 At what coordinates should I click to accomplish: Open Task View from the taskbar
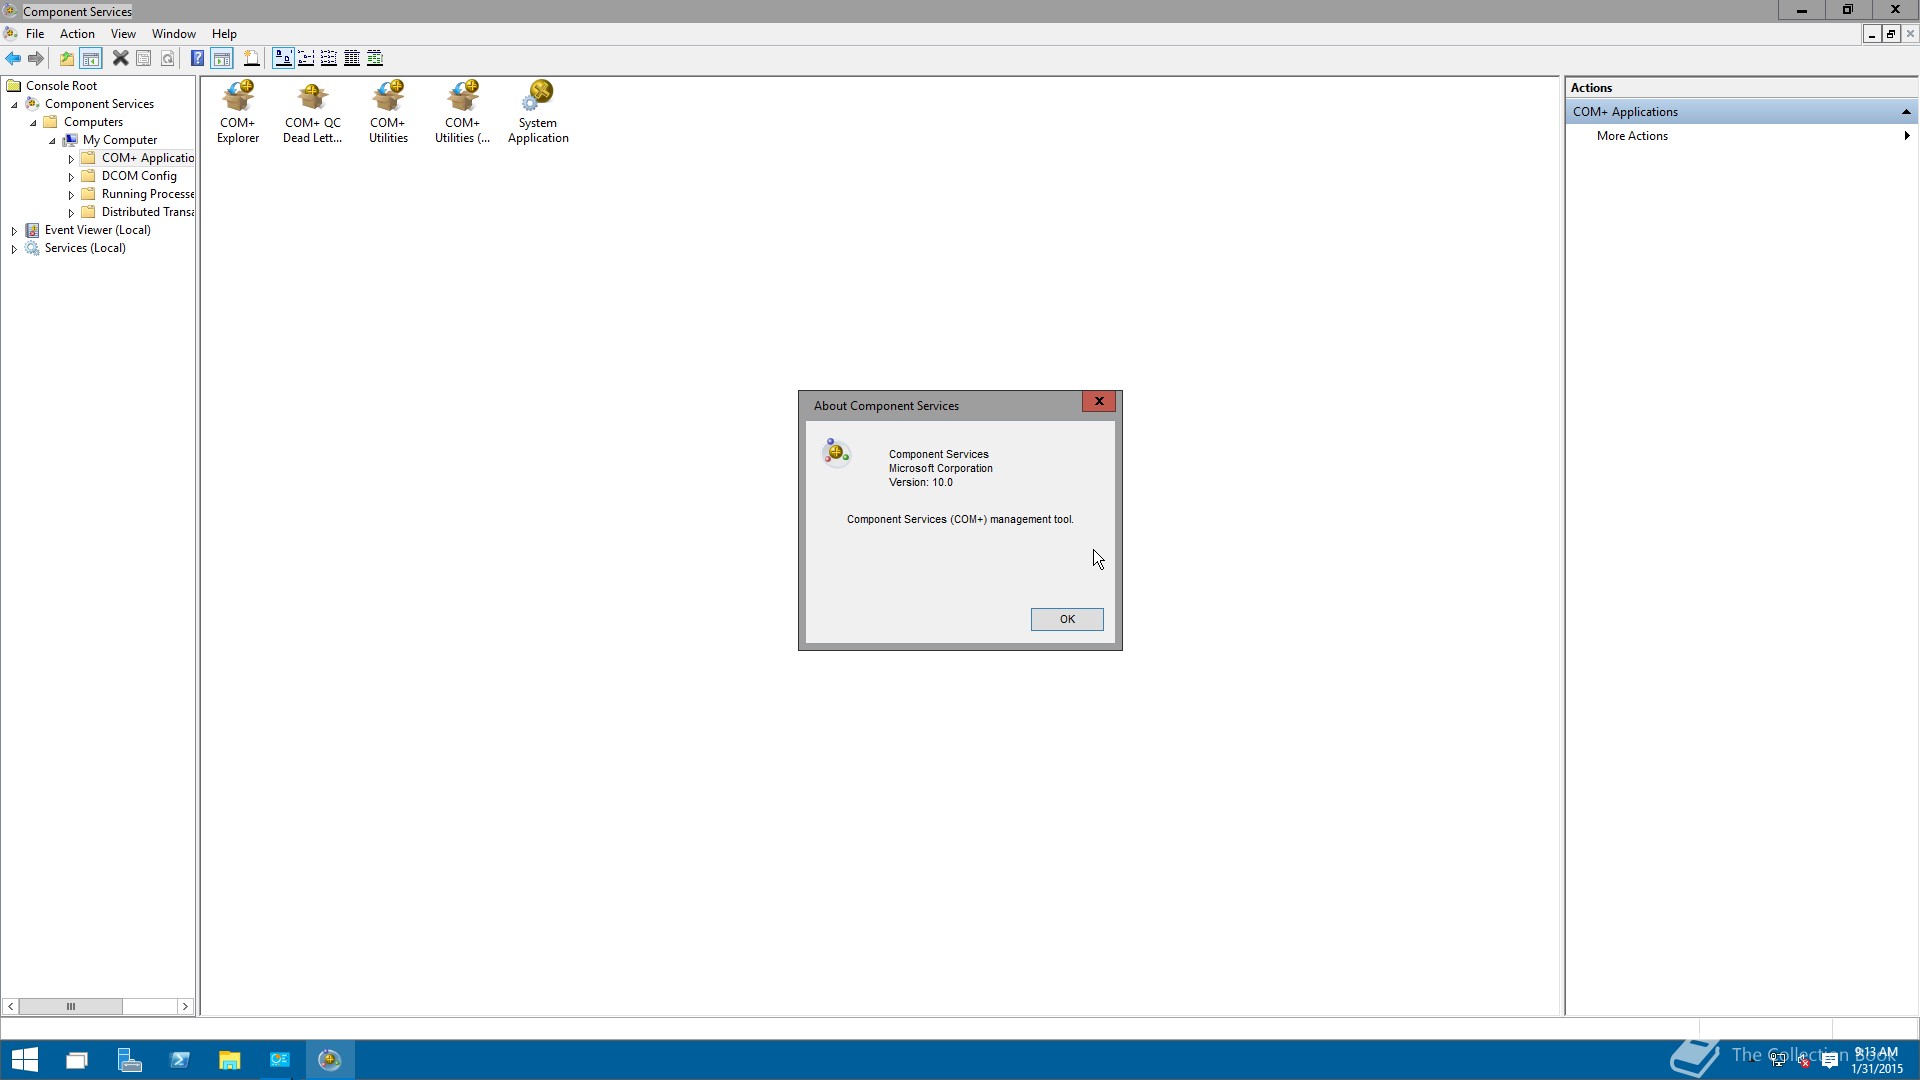tap(77, 1060)
